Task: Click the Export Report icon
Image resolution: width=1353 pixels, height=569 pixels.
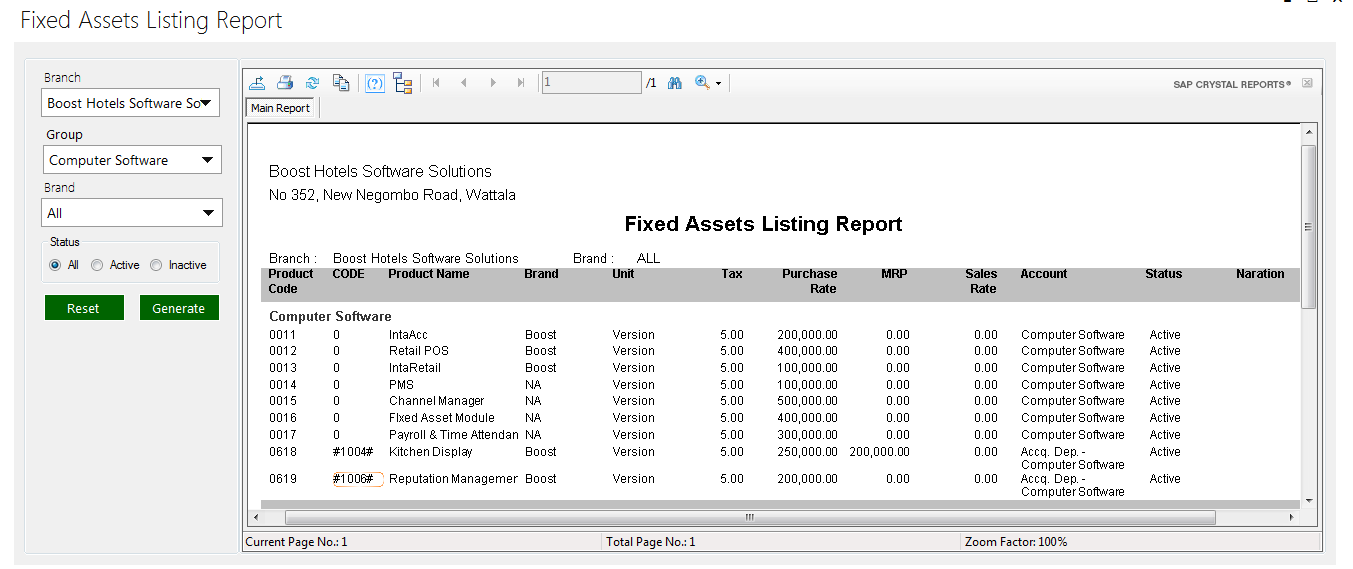Action: pos(257,83)
